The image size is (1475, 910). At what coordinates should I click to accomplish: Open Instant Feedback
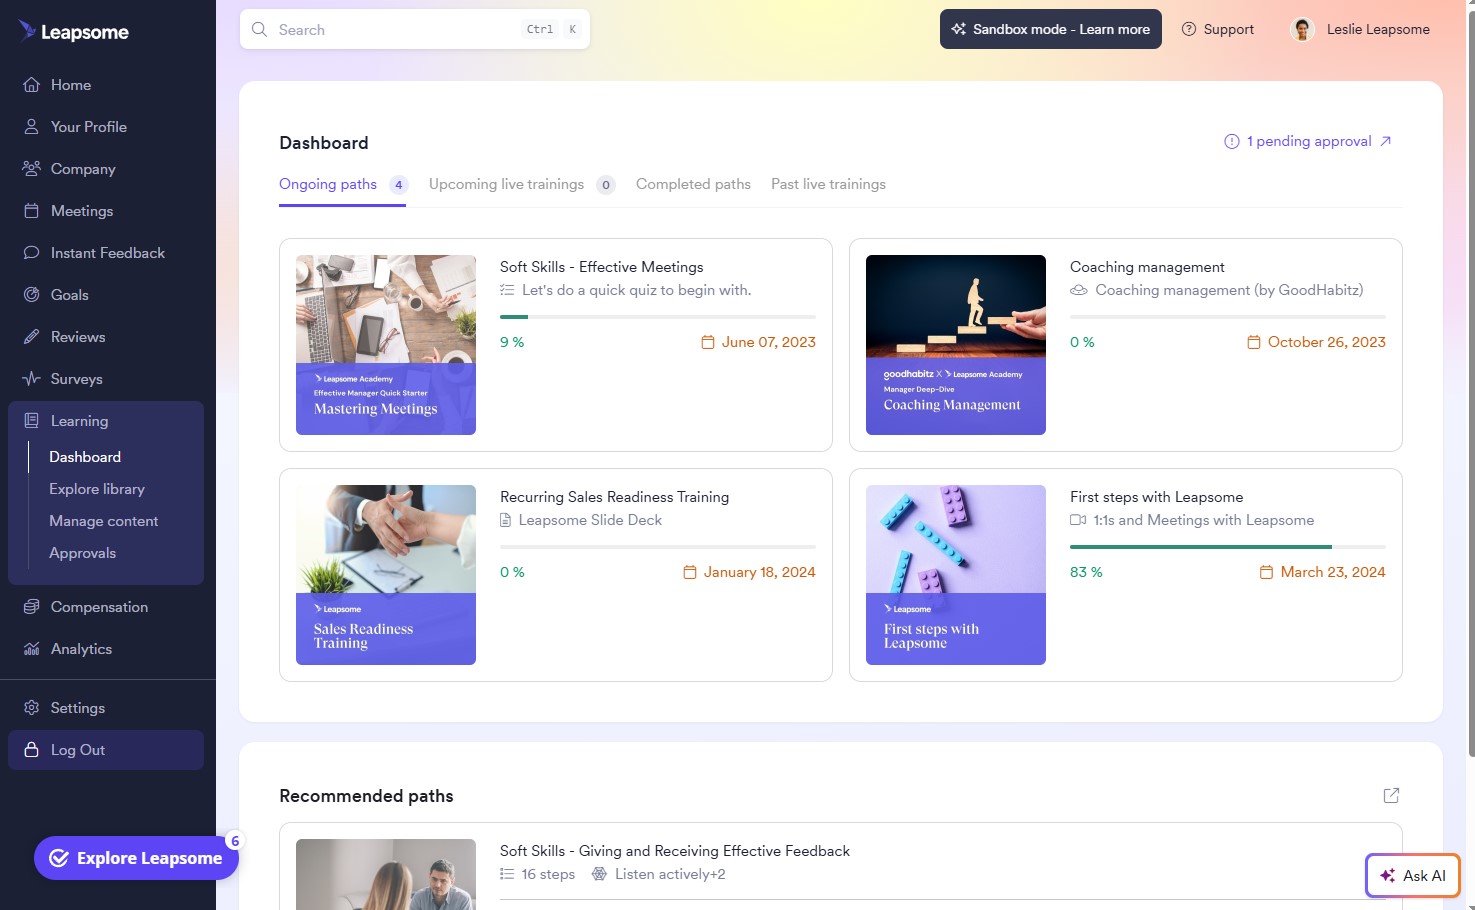pyautogui.click(x=106, y=253)
